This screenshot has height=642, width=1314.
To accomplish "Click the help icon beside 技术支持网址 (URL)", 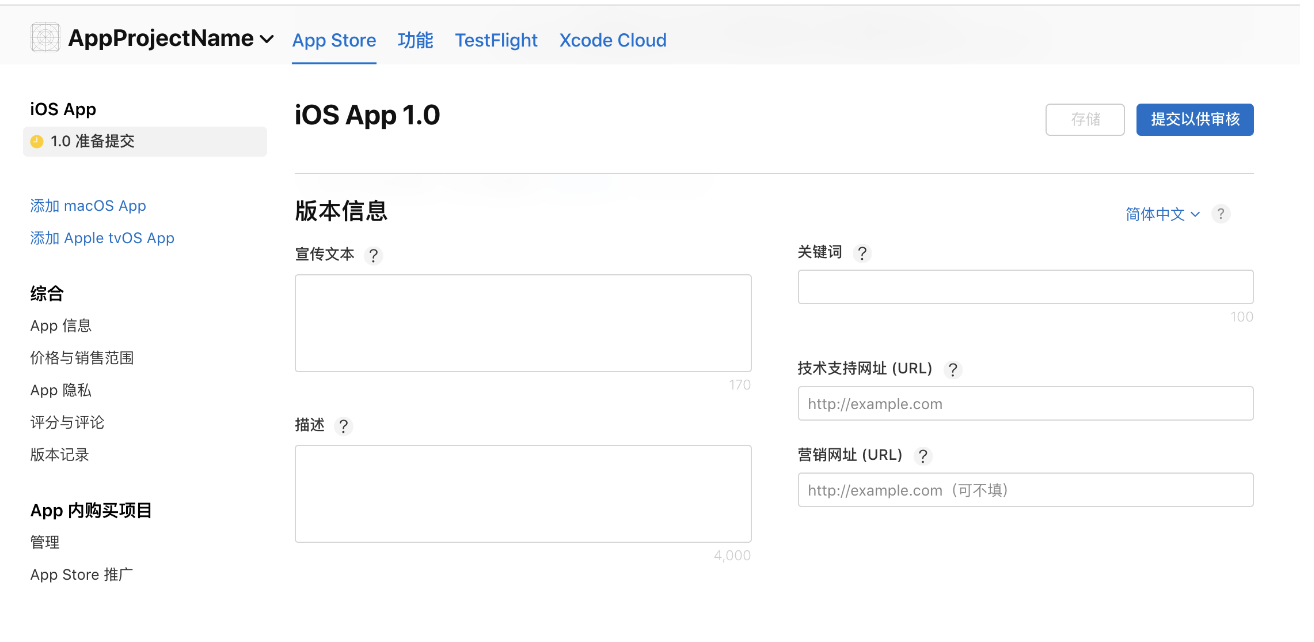I will coord(953,369).
